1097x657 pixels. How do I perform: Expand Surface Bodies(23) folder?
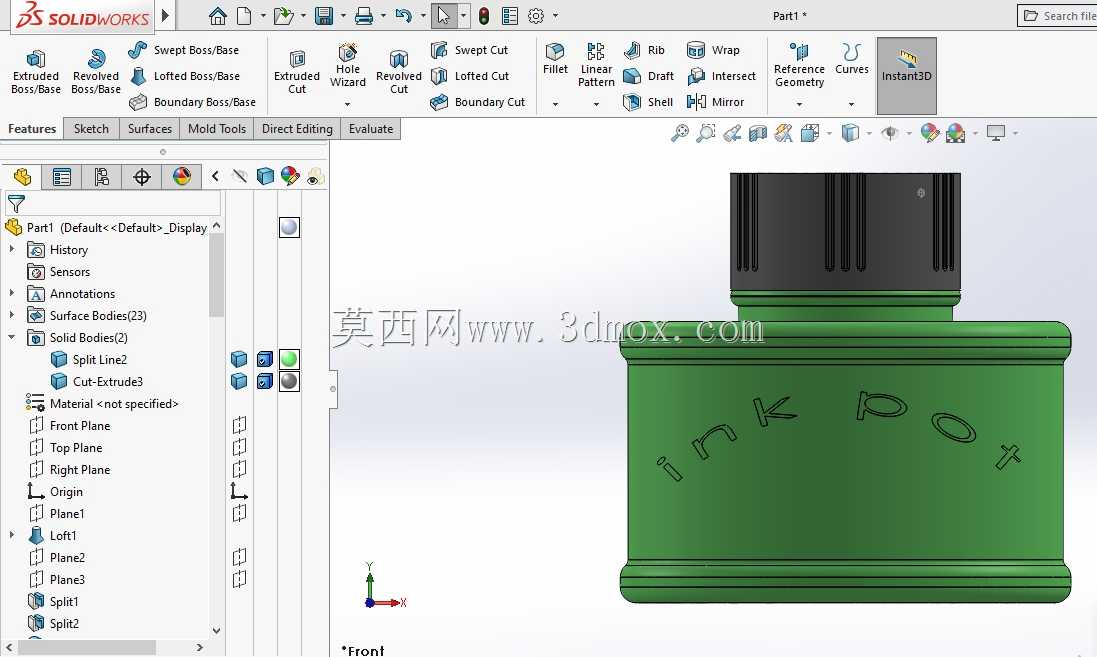pyautogui.click(x=11, y=315)
